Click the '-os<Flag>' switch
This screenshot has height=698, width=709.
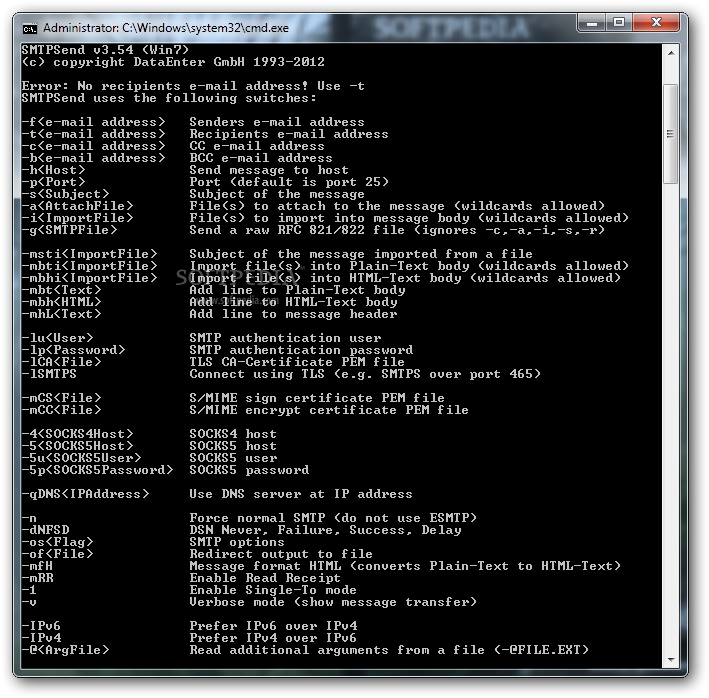57,542
